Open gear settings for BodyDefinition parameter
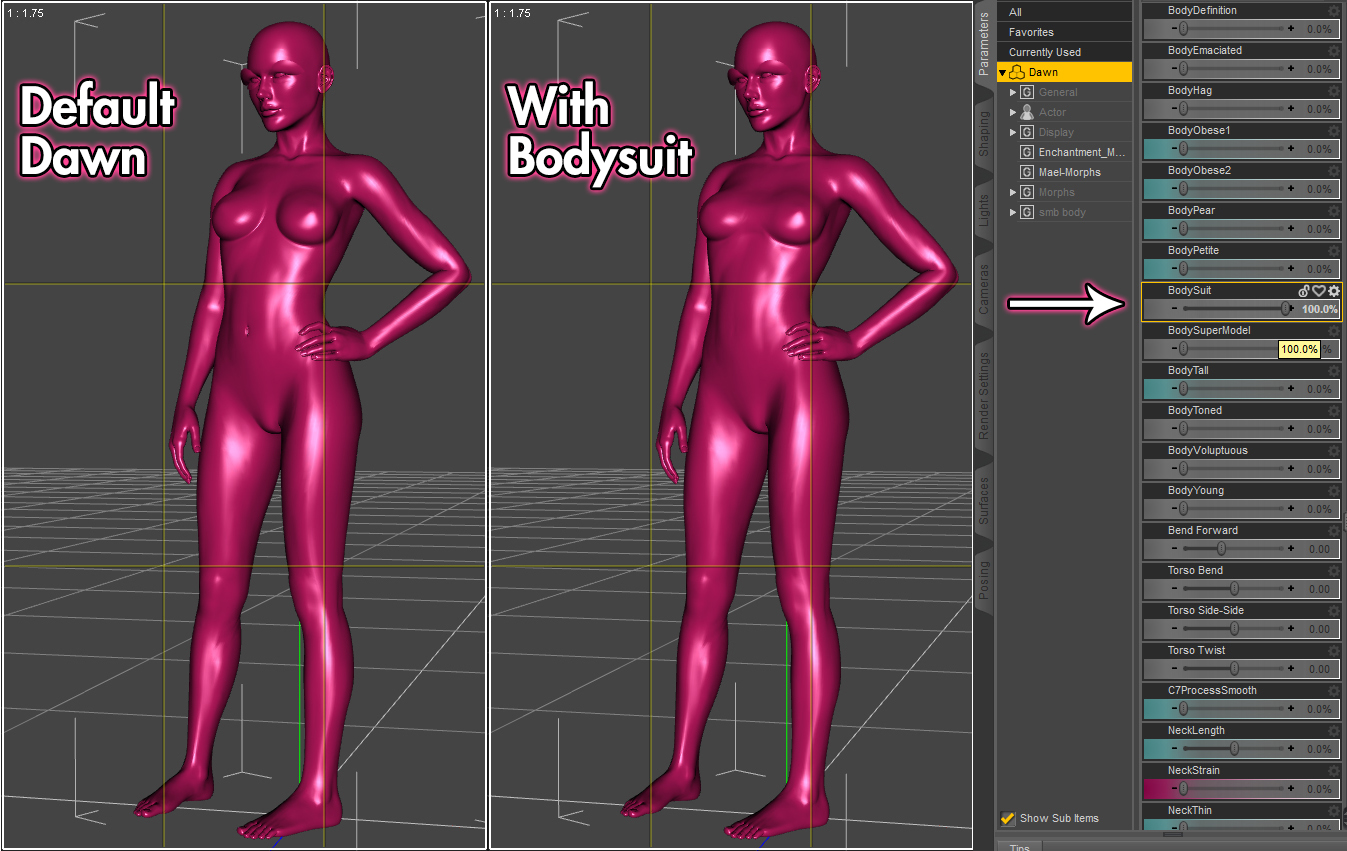 (x=1333, y=11)
